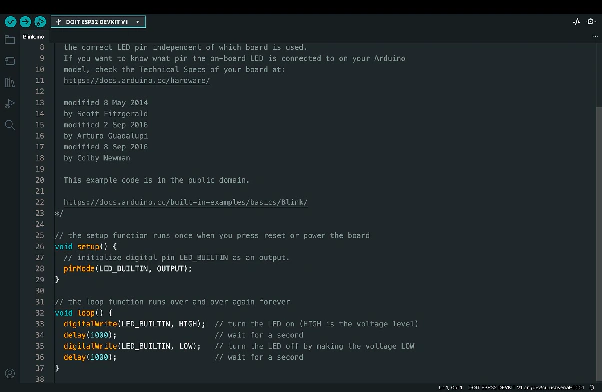
Task: Click line "the correct LED pin independent"
Action: (x=185, y=47)
